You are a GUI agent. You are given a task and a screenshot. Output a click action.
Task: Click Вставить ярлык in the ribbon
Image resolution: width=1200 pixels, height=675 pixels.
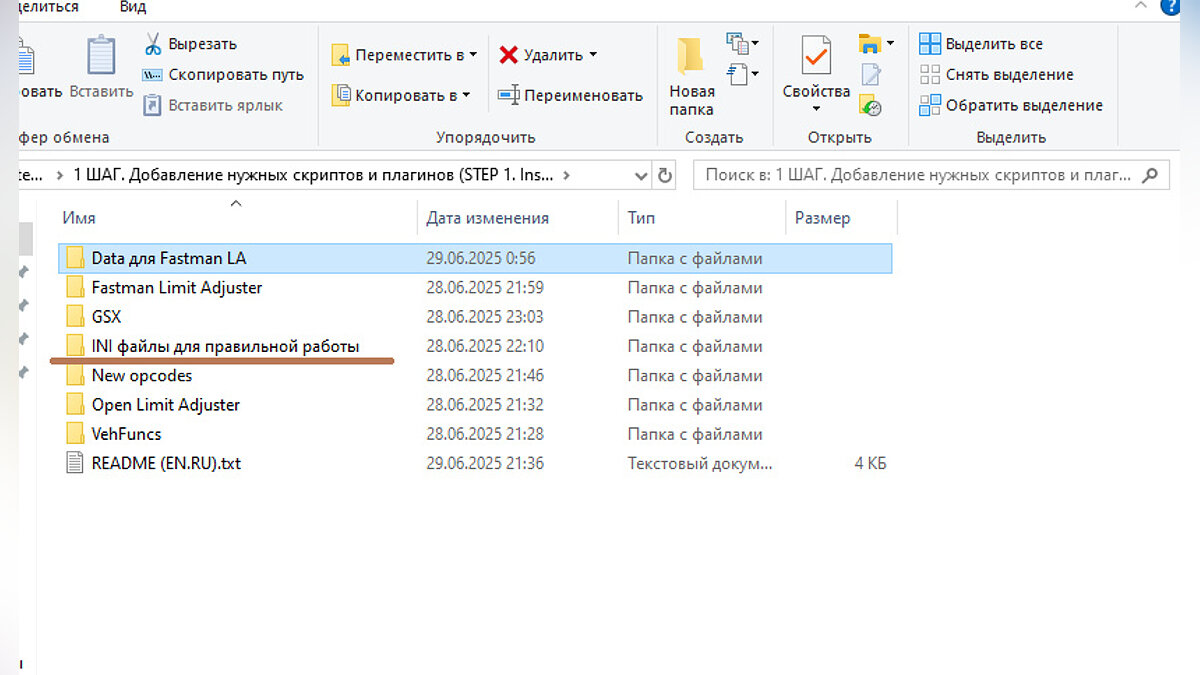[225, 105]
